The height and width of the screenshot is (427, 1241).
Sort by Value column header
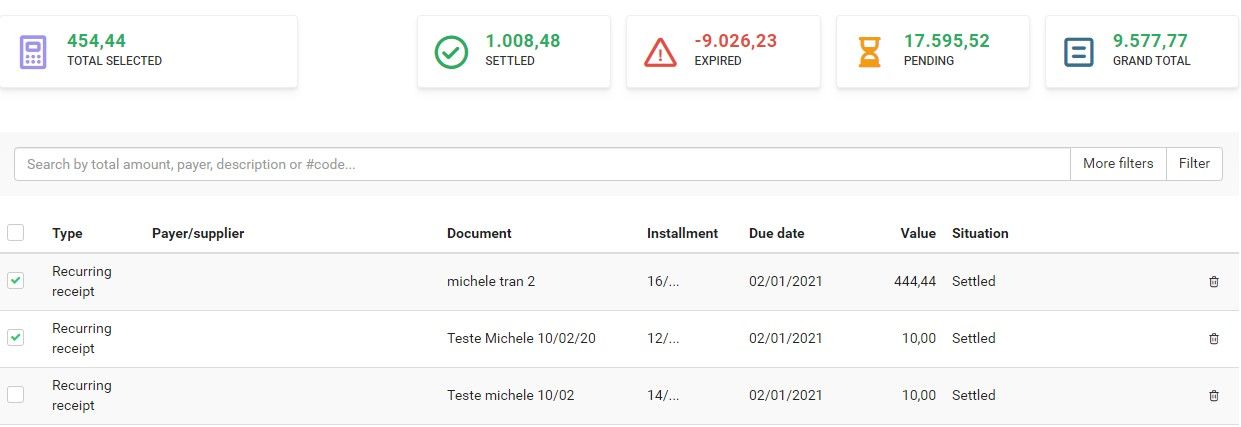(918, 233)
